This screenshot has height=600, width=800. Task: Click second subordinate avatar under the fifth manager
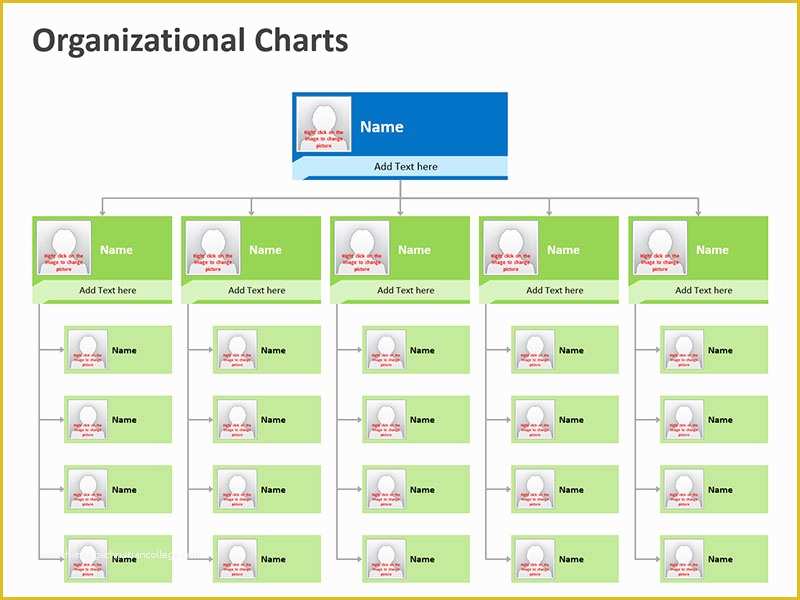[684, 419]
